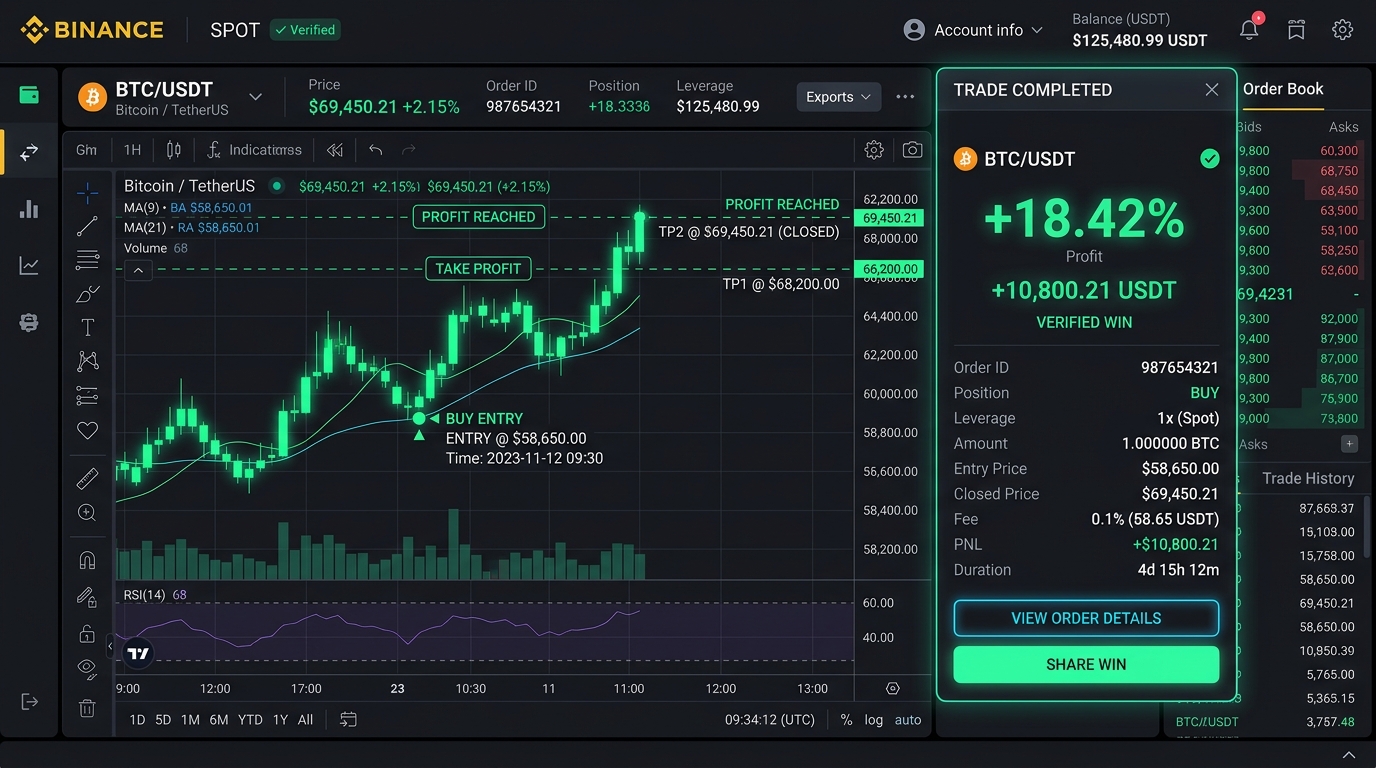Image resolution: width=1376 pixels, height=768 pixels.
Task: Open the Exports dropdown
Action: point(838,97)
